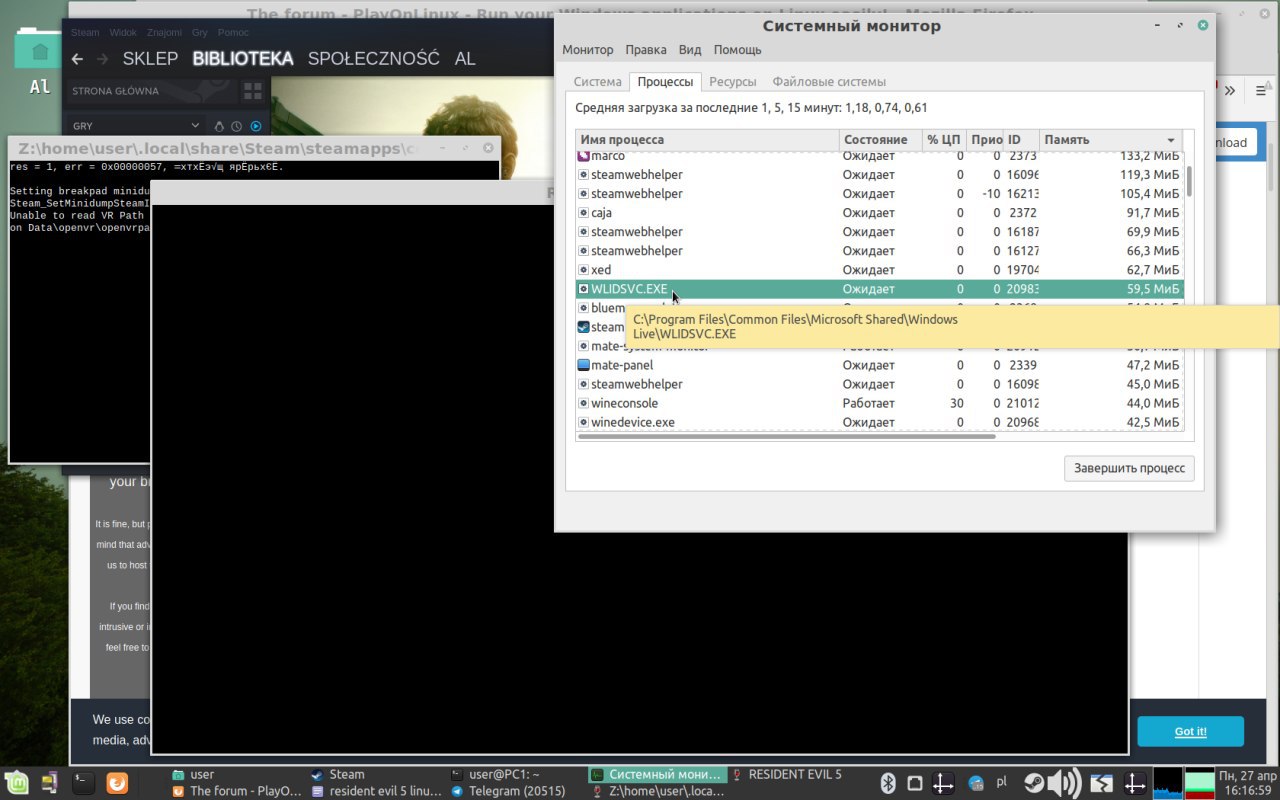This screenshot has height=800, width=1280.
Task: Go back with Steam's left arrow
Action: pyautogui.click(x=78, y=59)
